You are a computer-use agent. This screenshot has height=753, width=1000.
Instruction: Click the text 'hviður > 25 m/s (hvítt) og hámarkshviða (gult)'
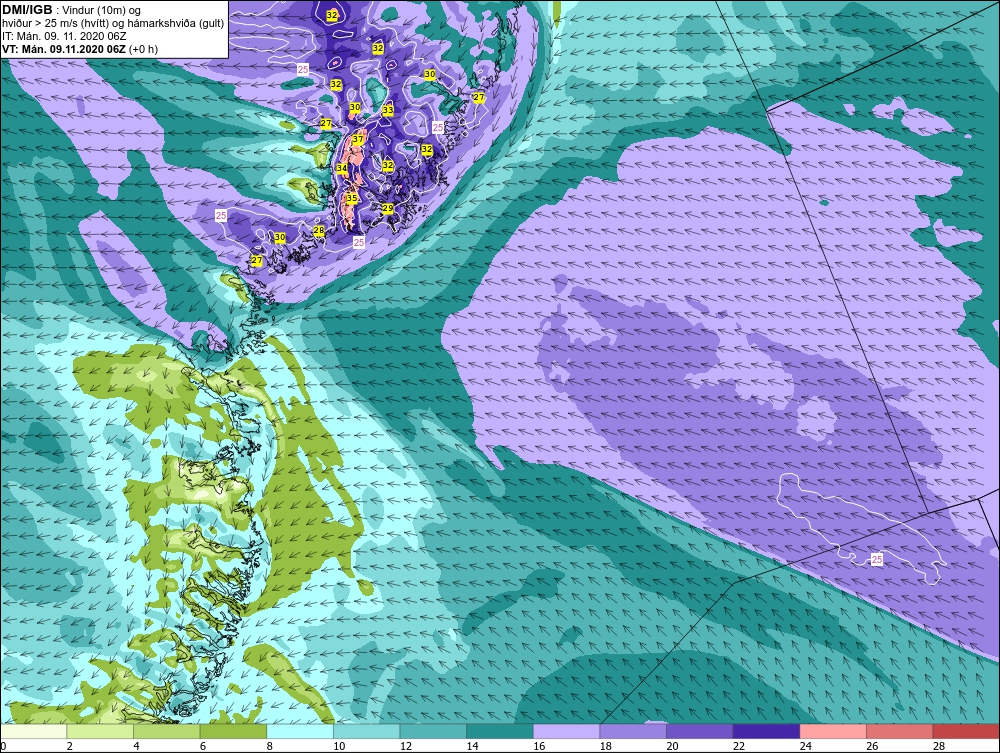(x=113, y=23)
